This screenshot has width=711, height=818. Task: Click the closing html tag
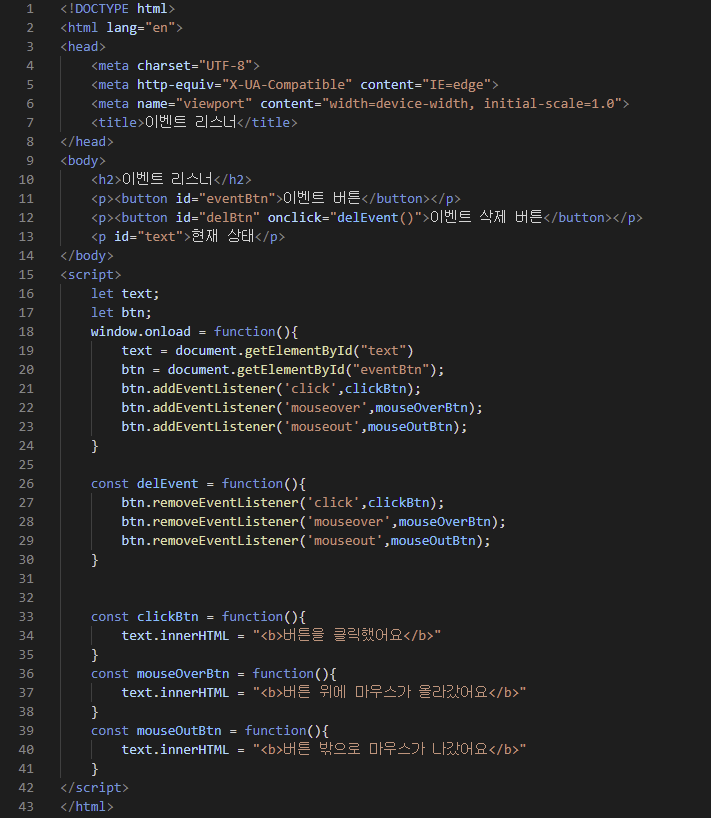pos(87,807)
